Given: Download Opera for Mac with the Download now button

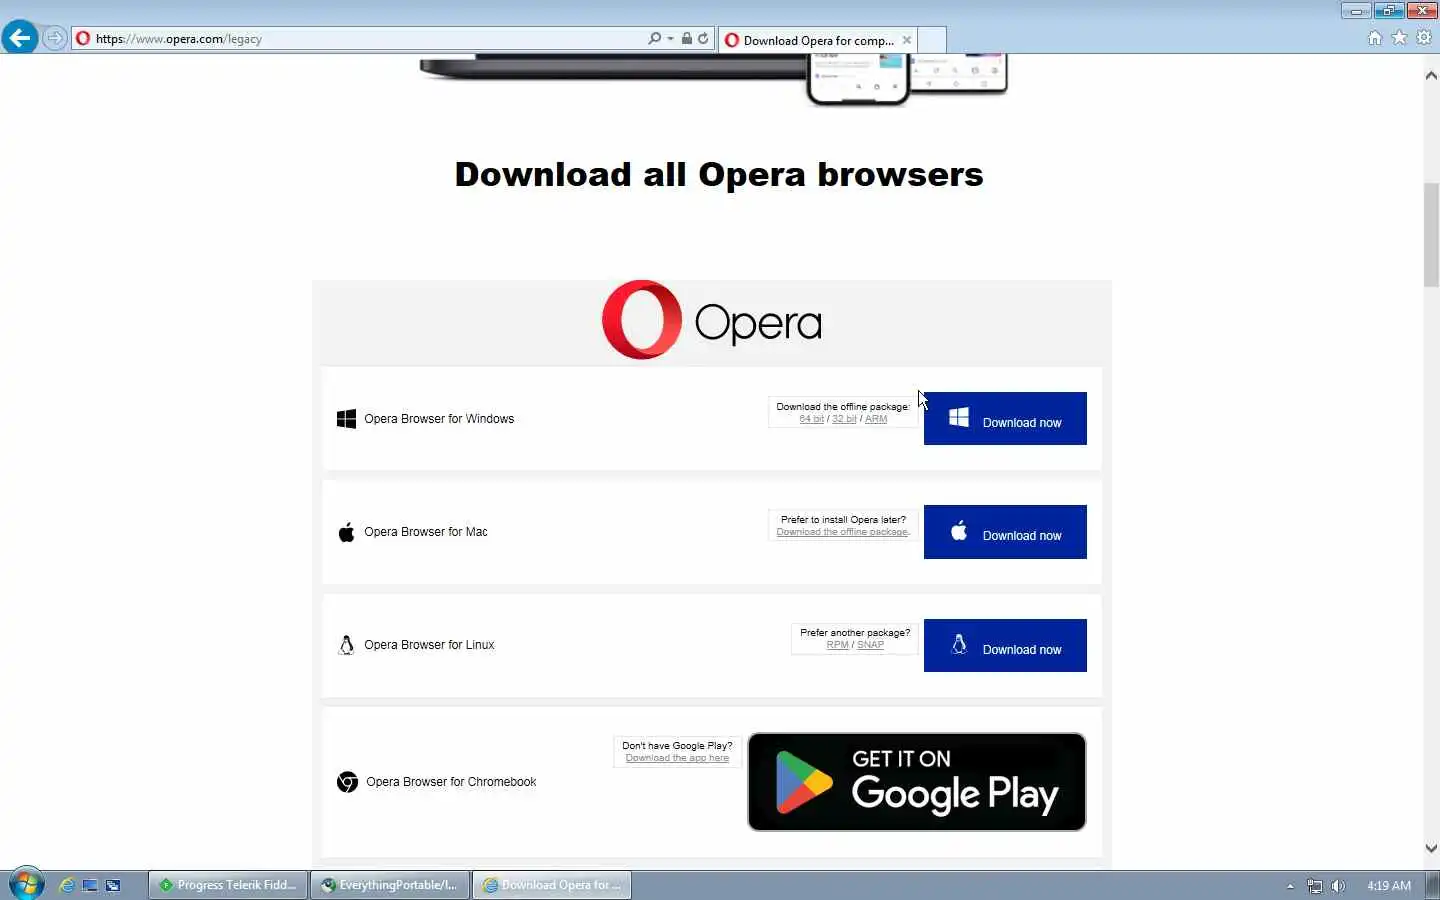Looking at the screenshot, I should [1005, 532].
